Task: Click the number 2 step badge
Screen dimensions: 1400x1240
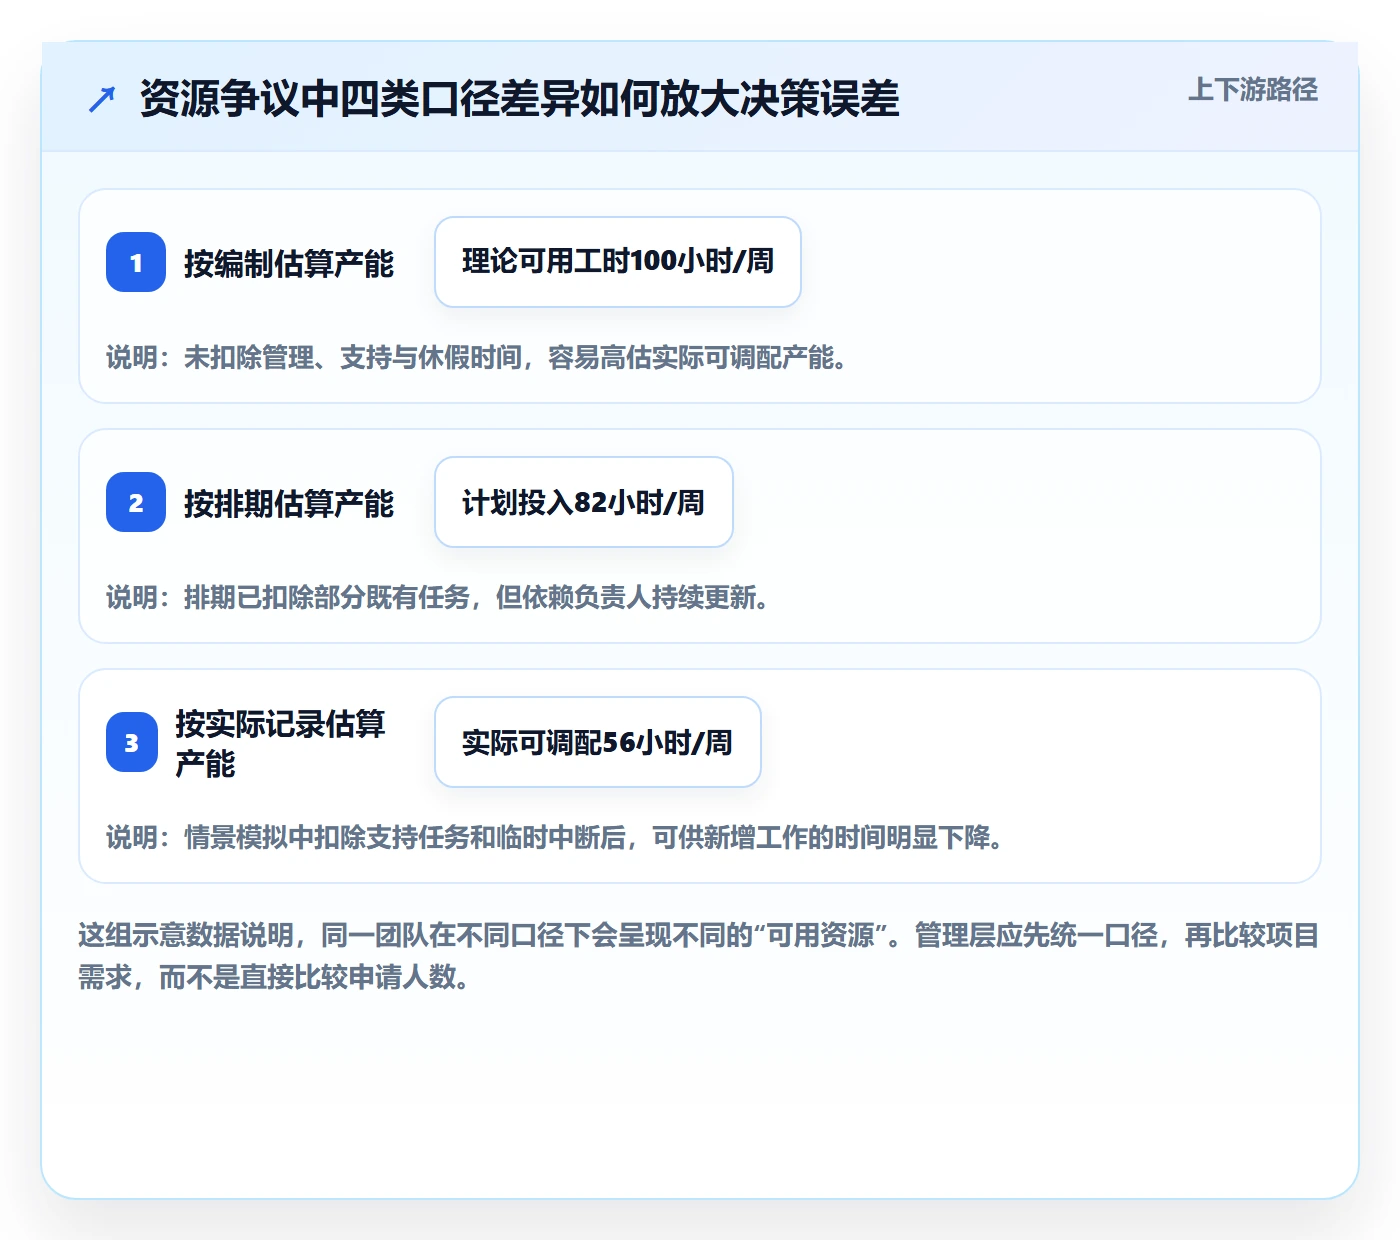Action: pos(136,502)
